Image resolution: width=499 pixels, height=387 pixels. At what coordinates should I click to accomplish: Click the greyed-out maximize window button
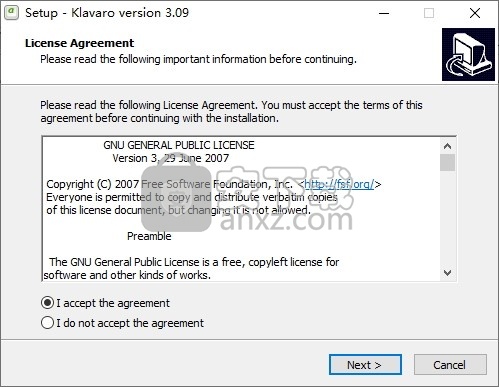(429, 13)
